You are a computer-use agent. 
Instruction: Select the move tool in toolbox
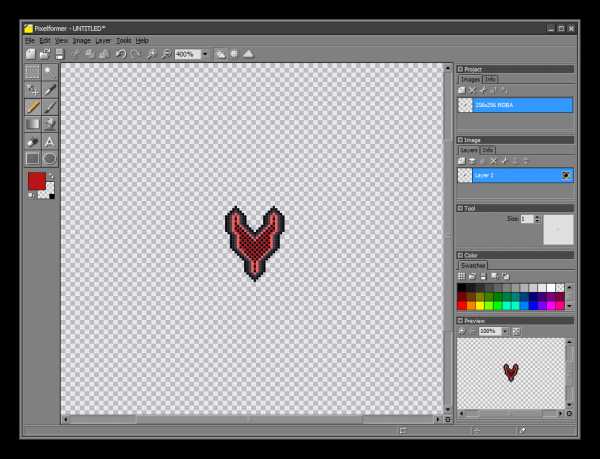(33, 90)
